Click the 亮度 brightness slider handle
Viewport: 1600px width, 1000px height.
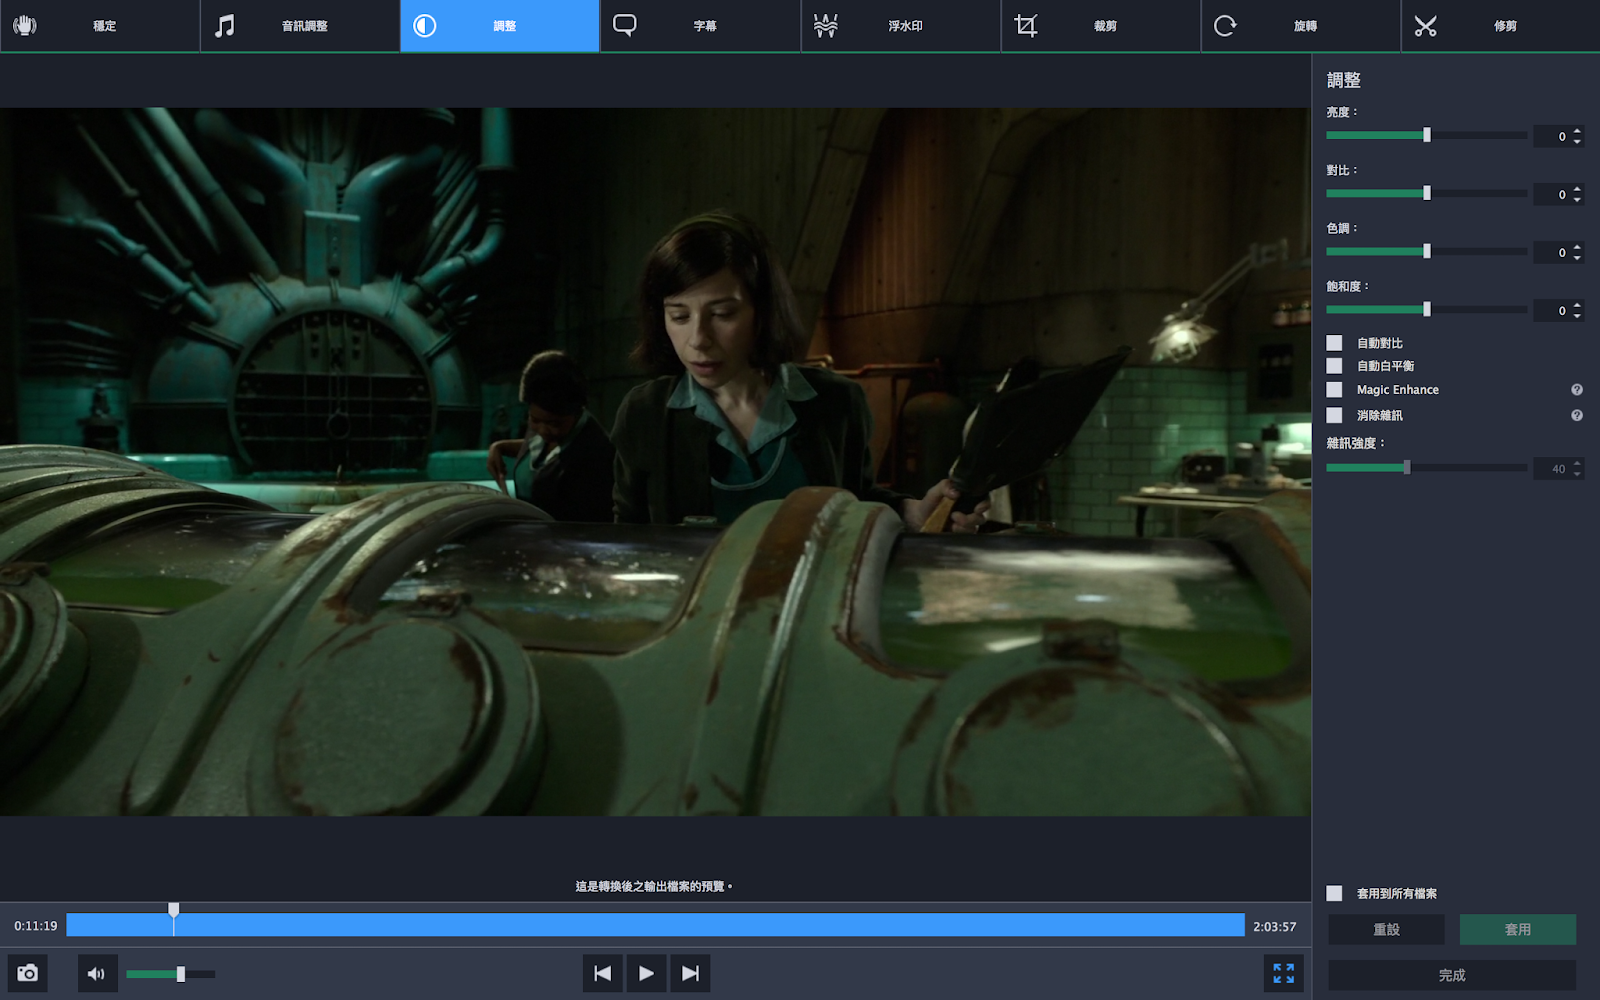click(x=1427, y=135)
